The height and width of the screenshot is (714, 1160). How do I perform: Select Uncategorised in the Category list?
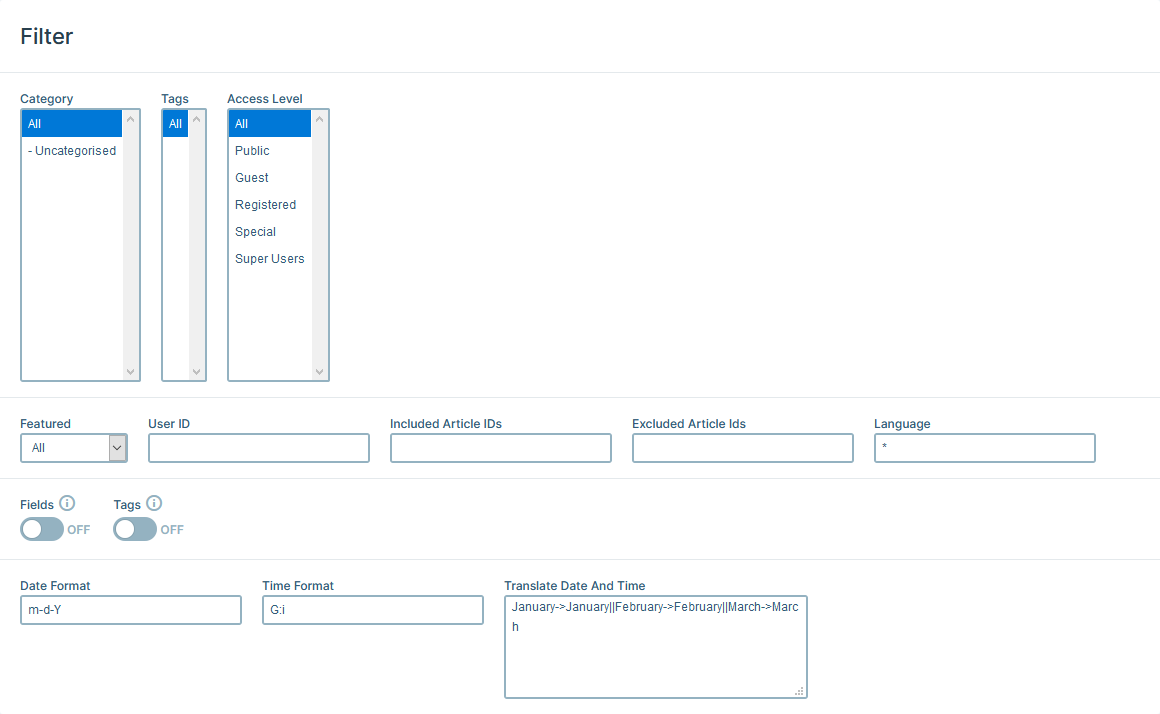72,150
